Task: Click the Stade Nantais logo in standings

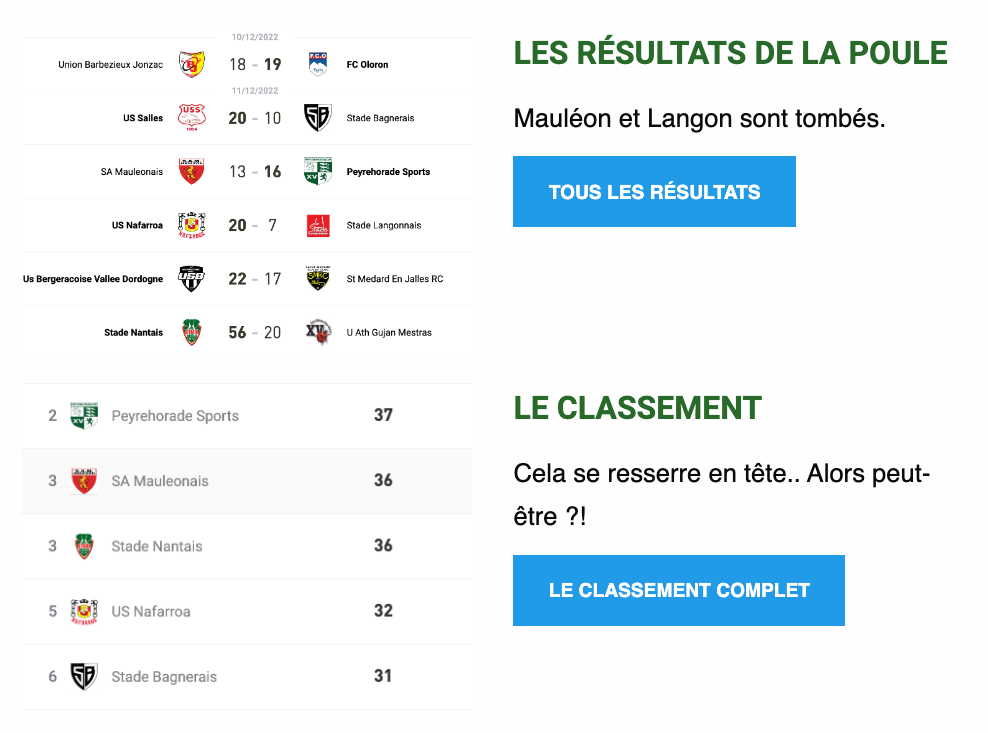Action: (84, 546)
